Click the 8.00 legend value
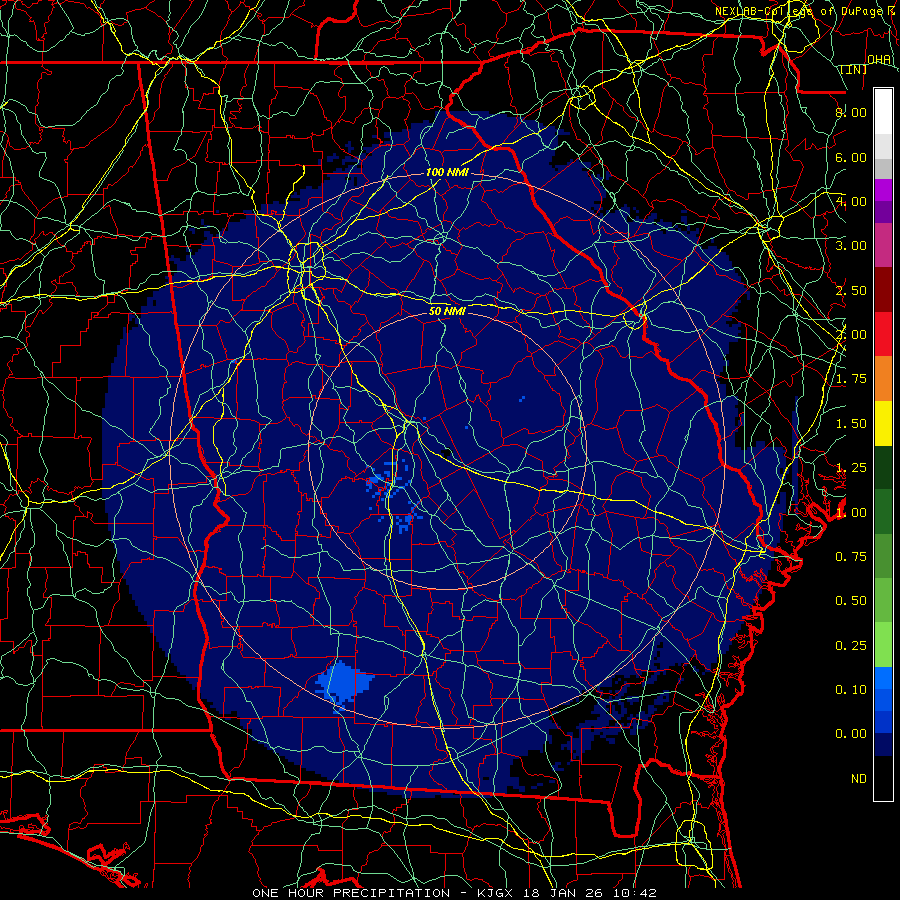 pos(851,112)
